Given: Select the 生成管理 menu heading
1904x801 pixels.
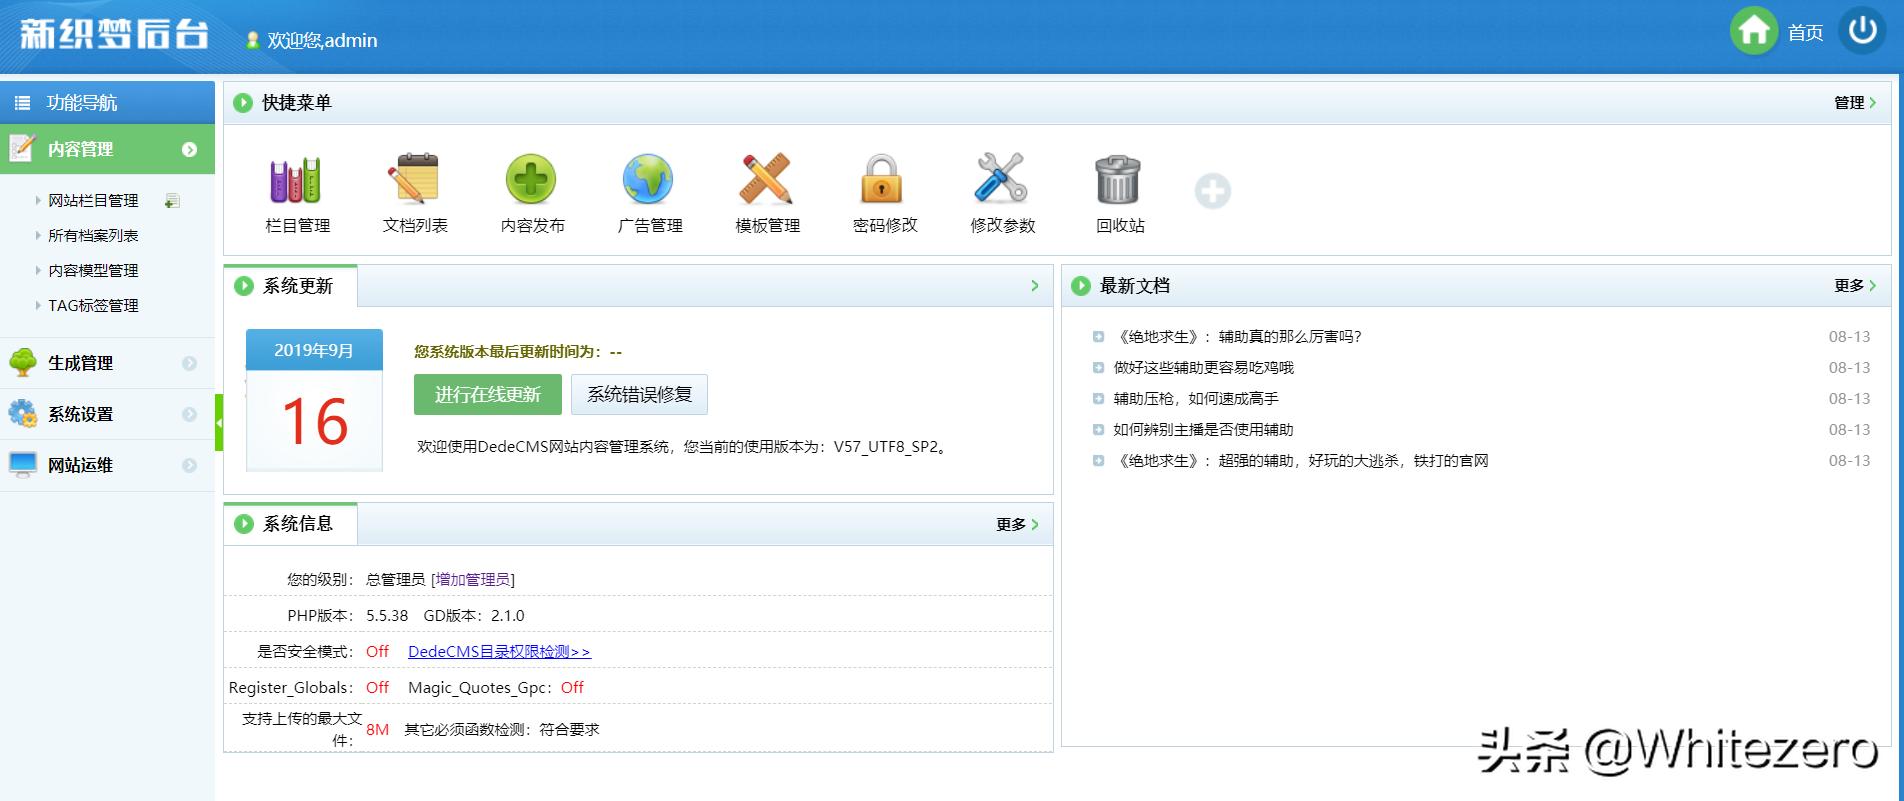Looking at the screenshot, I should tap(80, 363).
